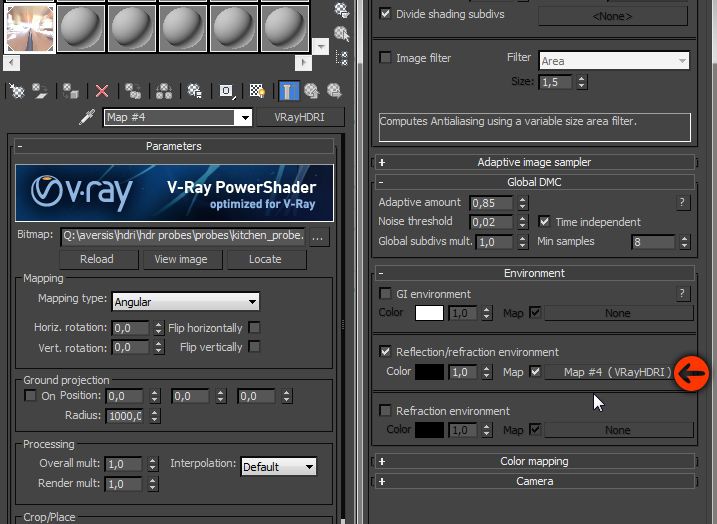Collapse the Global DMC rollout
The height and width of the screenshot is (524, 717).
tap(535, 182)
